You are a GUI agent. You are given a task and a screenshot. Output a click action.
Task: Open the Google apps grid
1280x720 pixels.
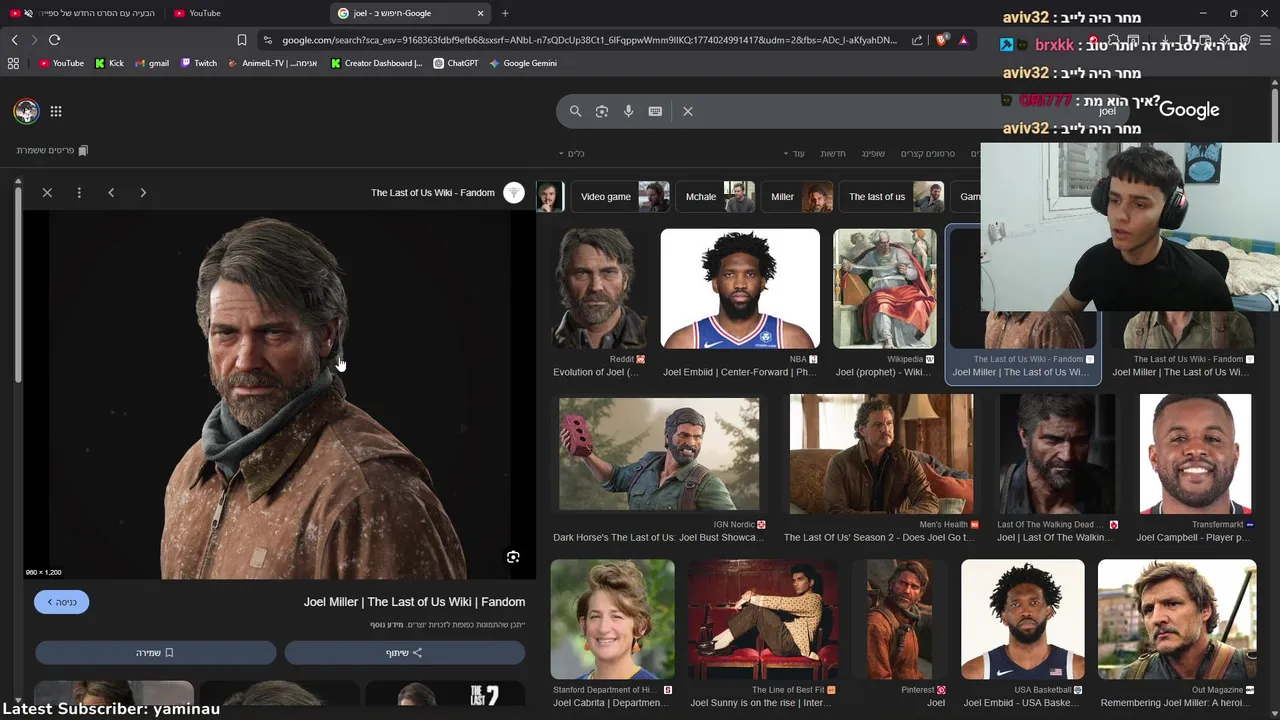[56, 111]
